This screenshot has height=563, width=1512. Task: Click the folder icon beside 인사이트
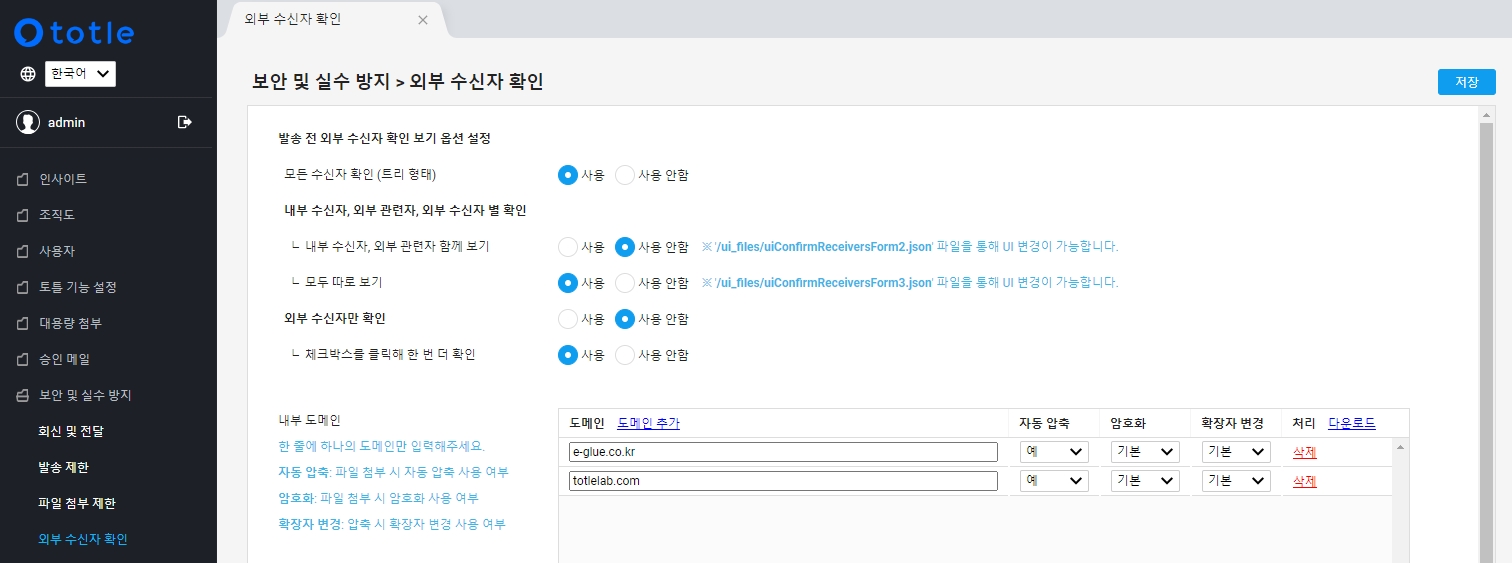pyautogui.click(x=23, y=179)
